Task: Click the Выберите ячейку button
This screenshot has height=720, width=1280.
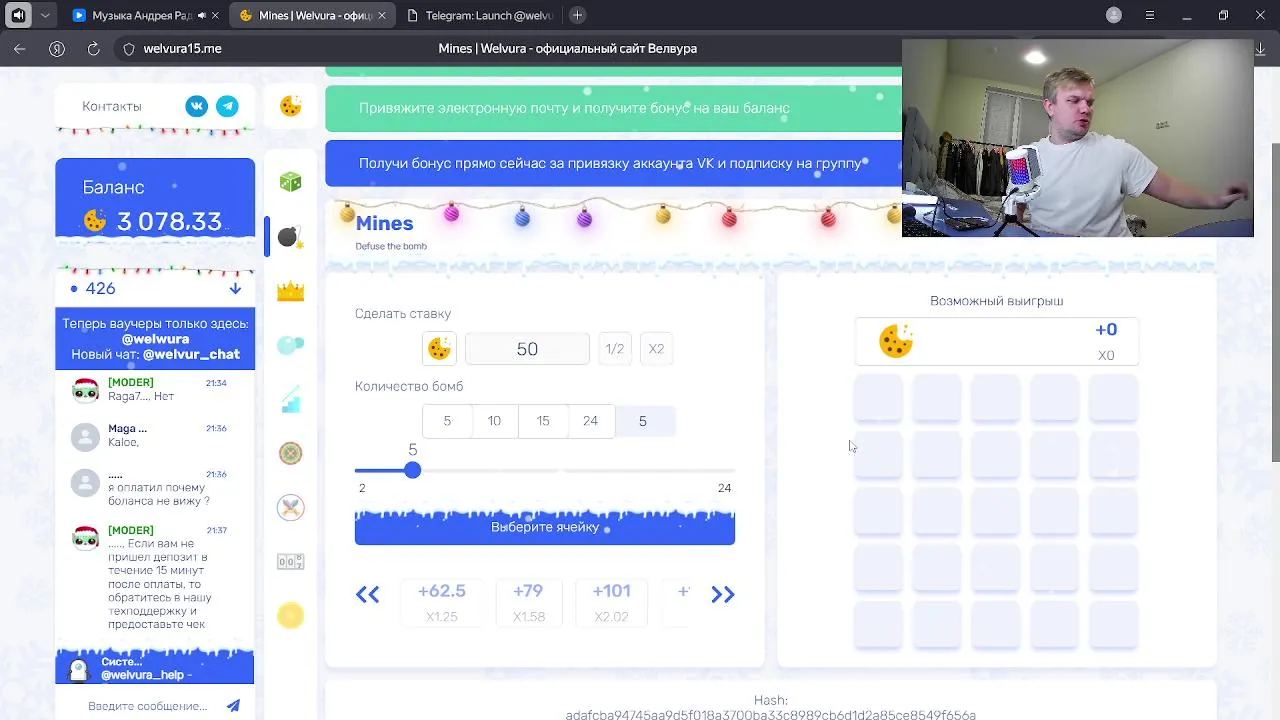Action: (x=545, y=527)
